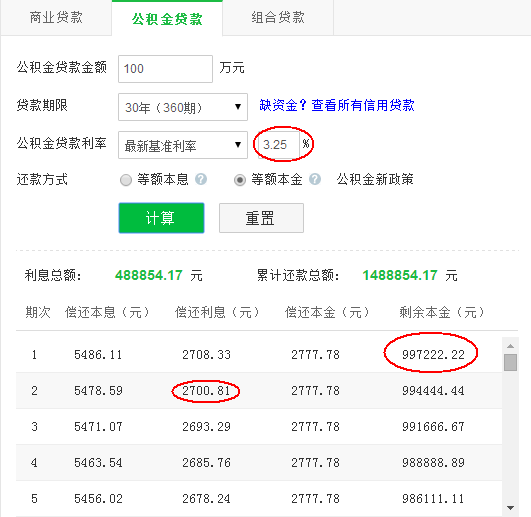This screenshot has width=531, height=517.
Task: Open help icon beside 等额本金
Action: 315,179
